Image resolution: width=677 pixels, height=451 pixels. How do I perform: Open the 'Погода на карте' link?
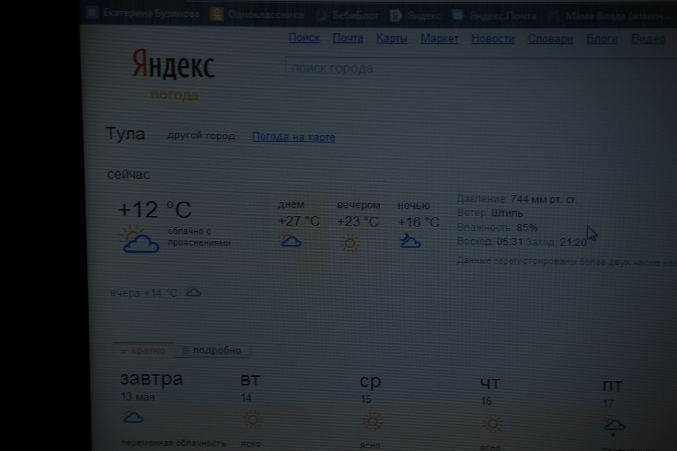click(x=293, y=137)
